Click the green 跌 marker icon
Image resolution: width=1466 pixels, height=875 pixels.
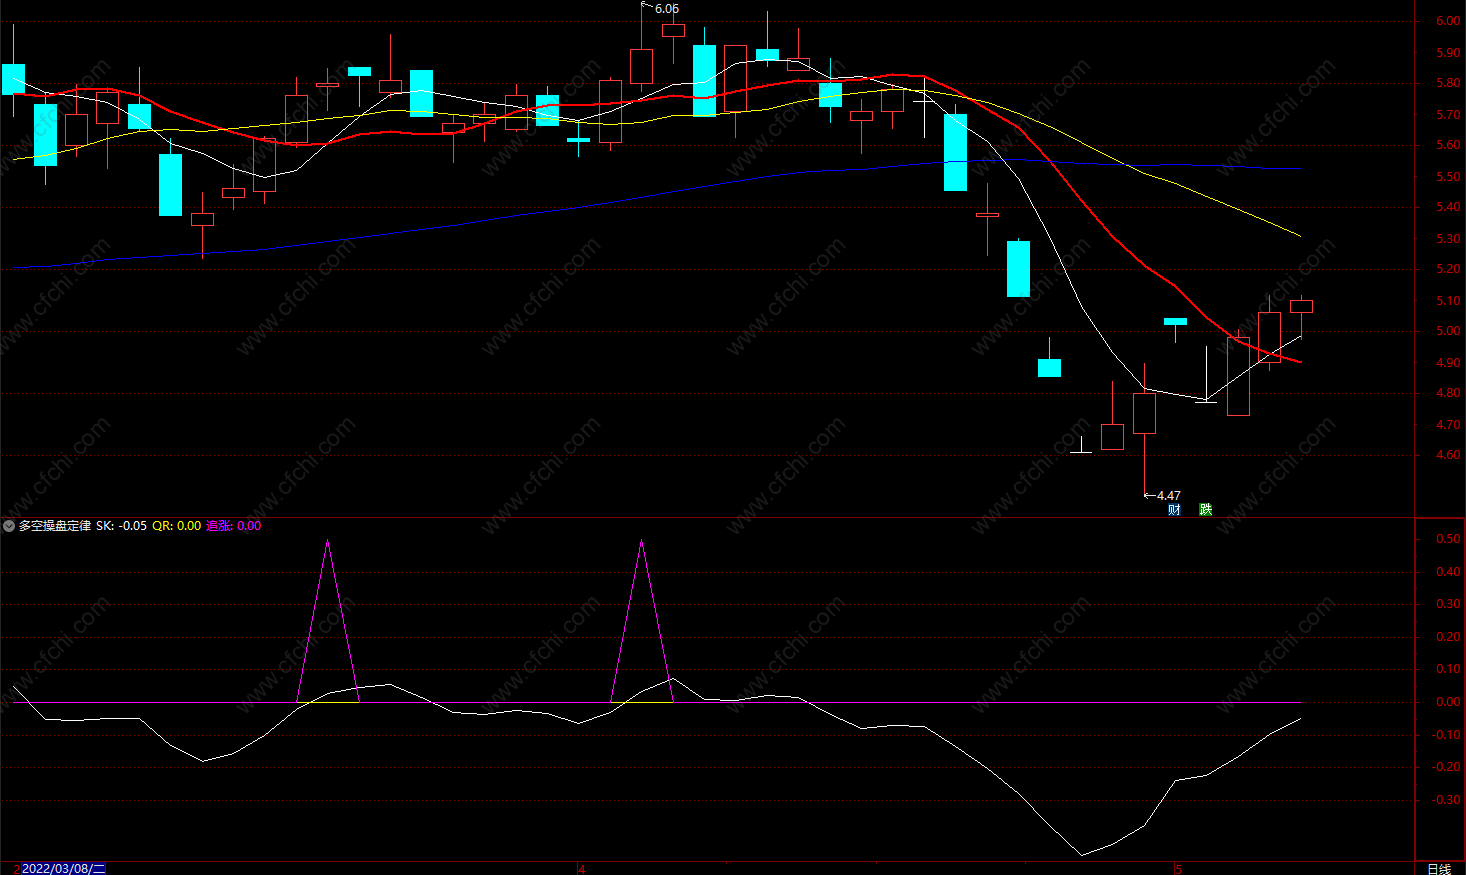tap(1205, 510)
